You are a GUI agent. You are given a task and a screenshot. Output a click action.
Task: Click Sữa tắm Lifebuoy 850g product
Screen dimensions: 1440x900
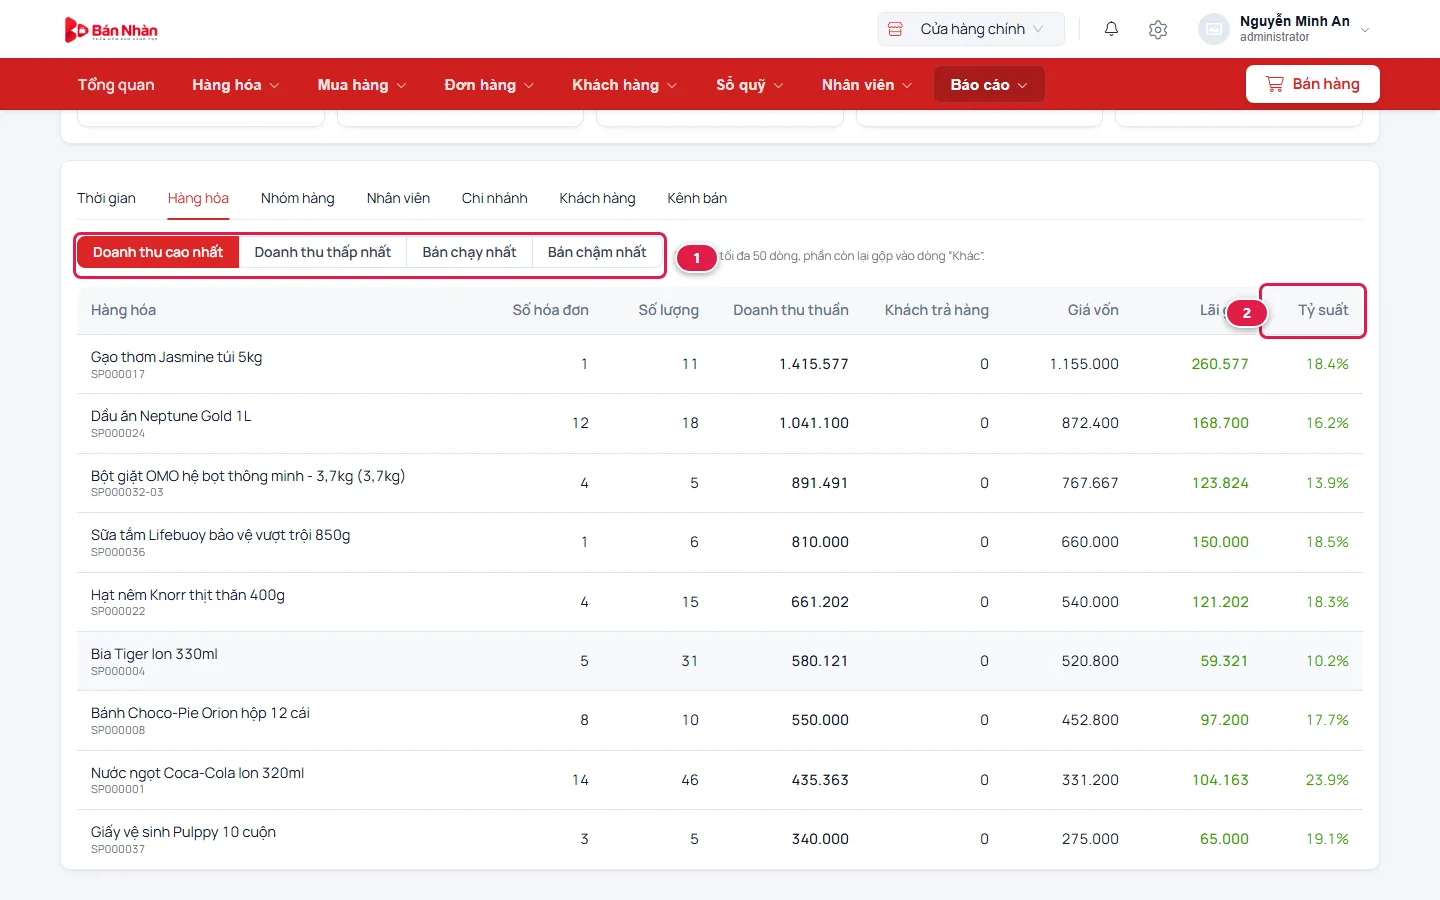coord(220,535)
